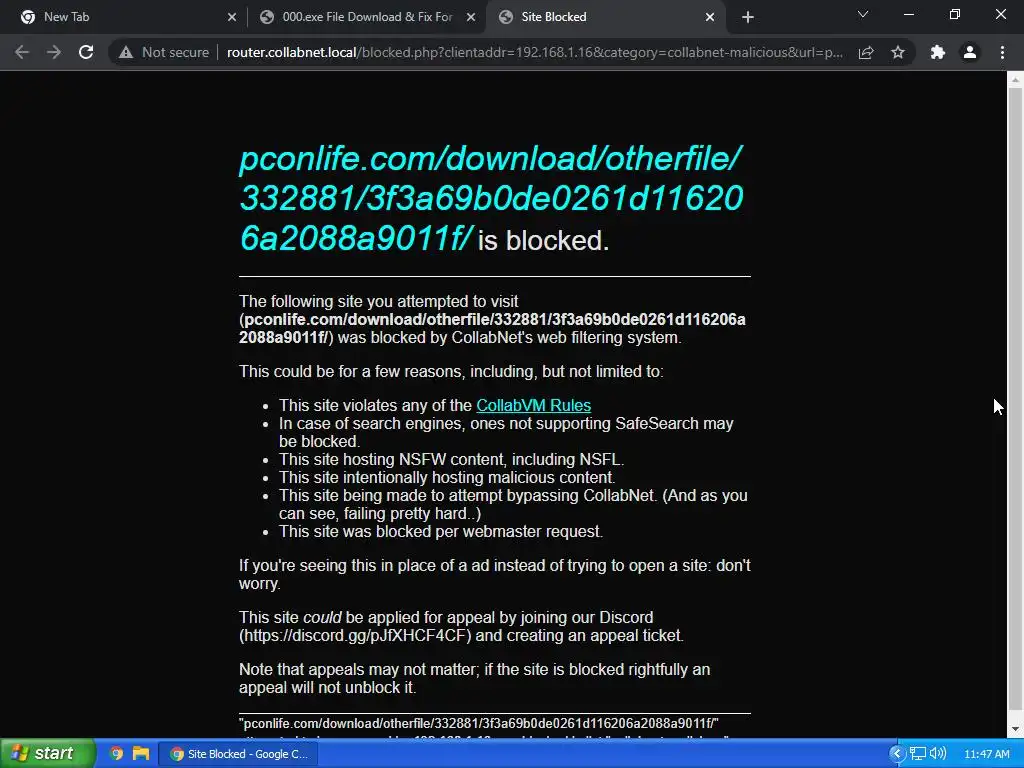The image size is (1024, 768).
Task: Click the vertical scrollbar thumb
Action: [1015, 398]
